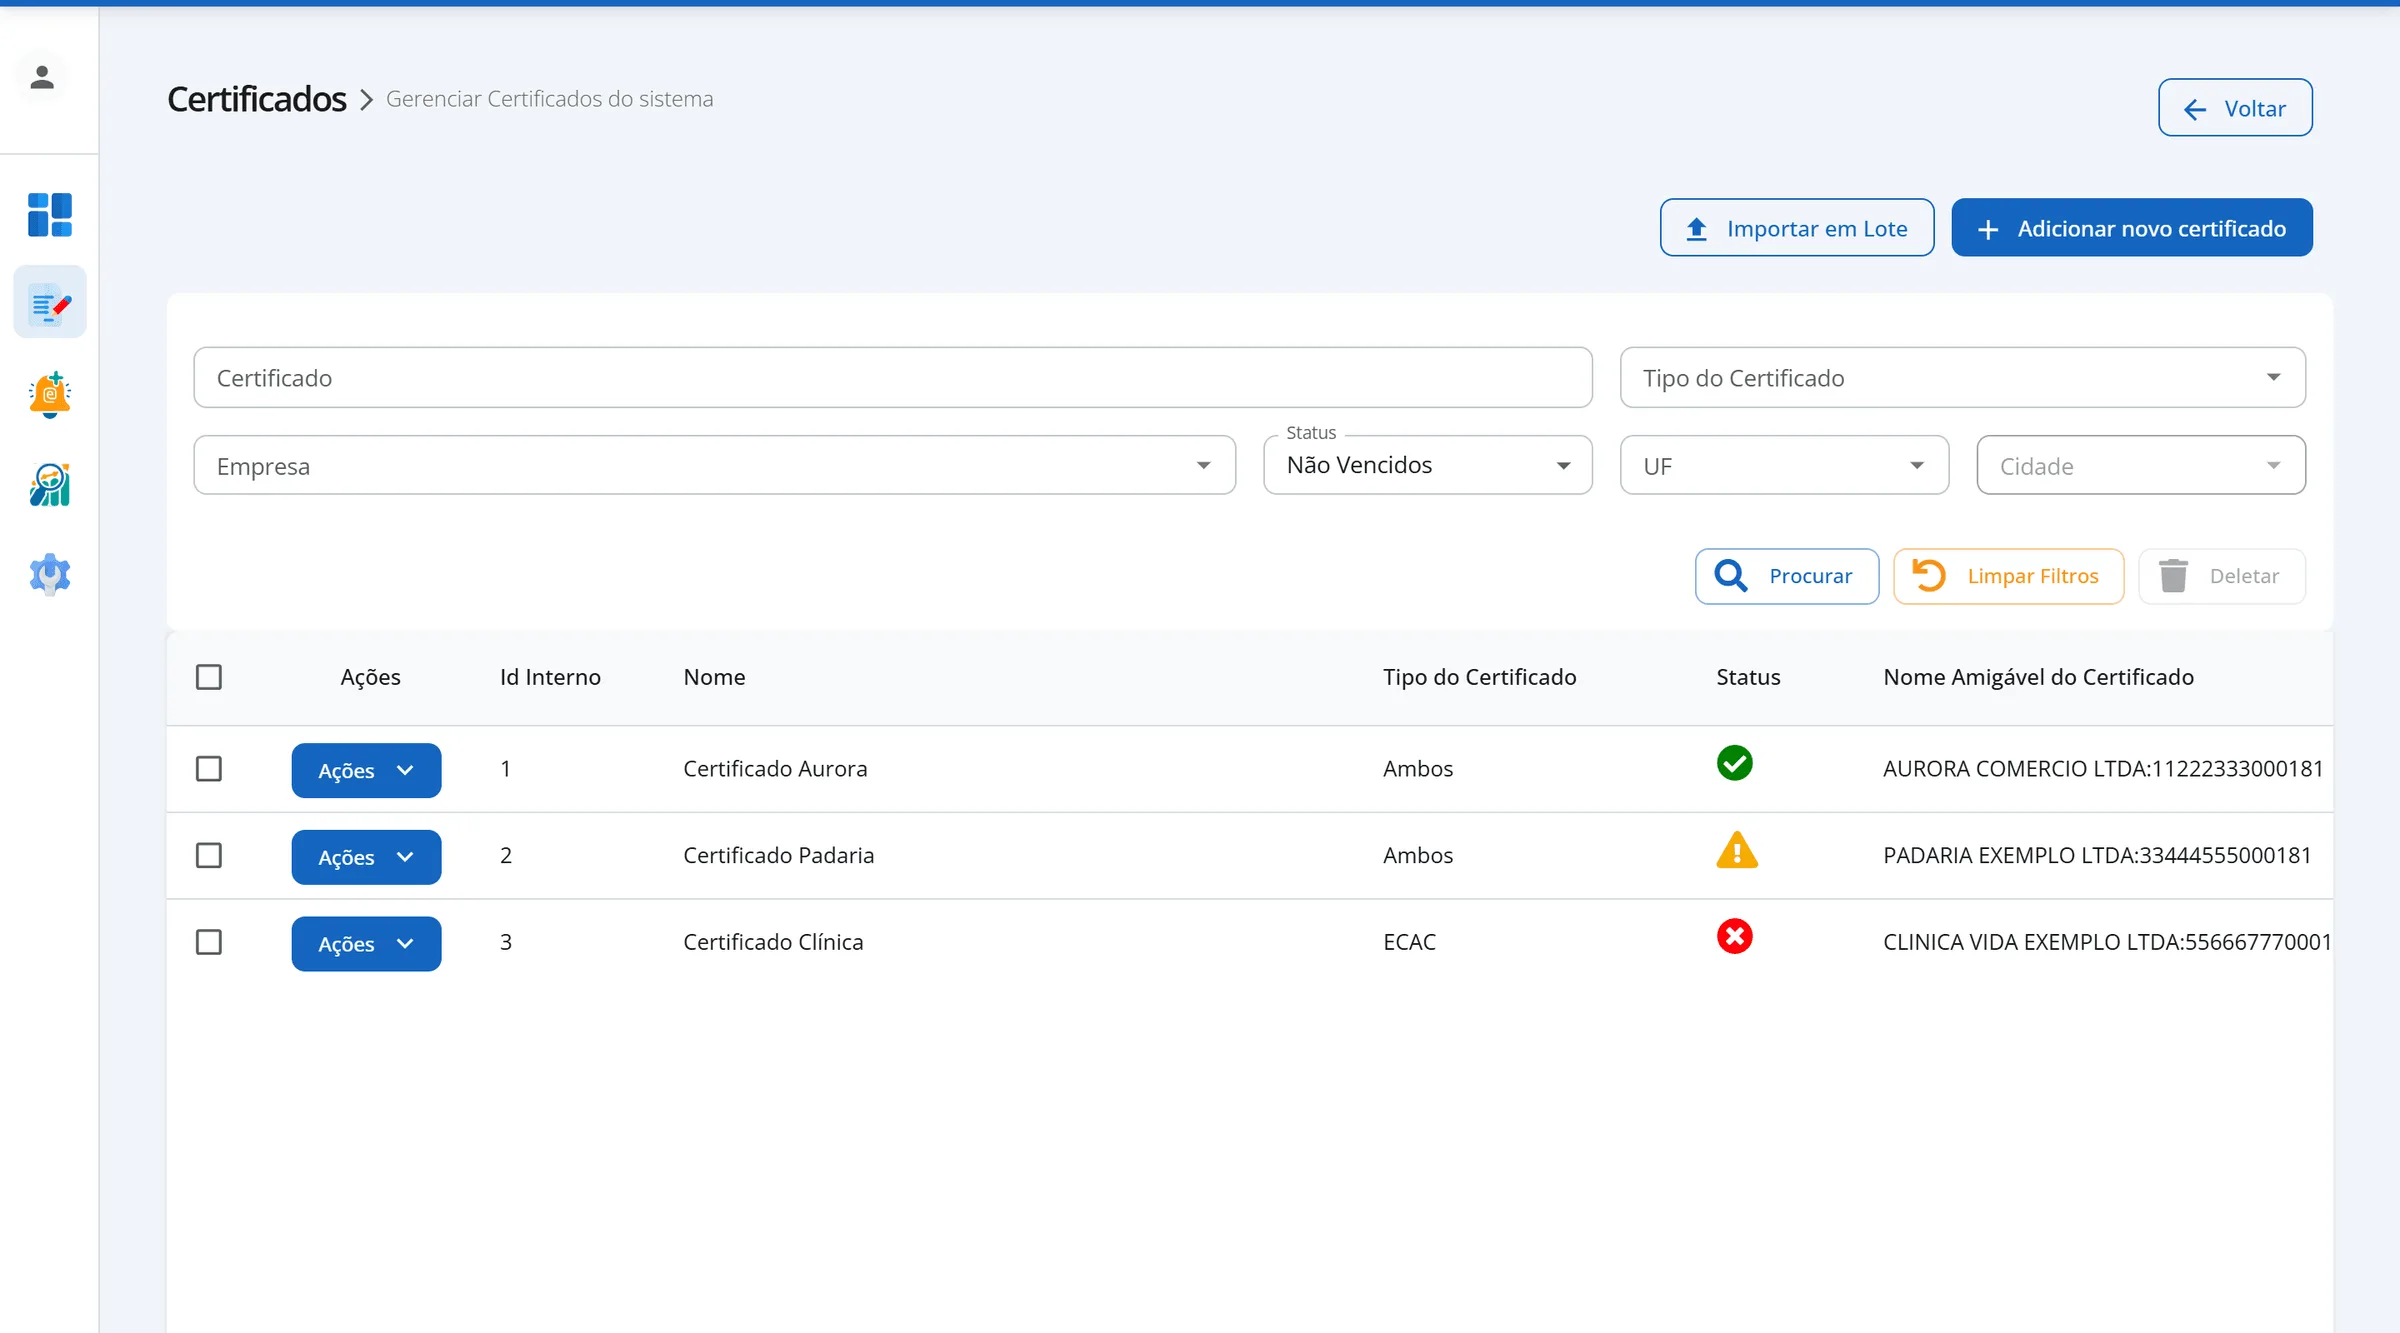Image resolution: width=2400 pixels, height=1333 pixels.
Task: Check the box for Certificado Padaria row
Action: 209,855
